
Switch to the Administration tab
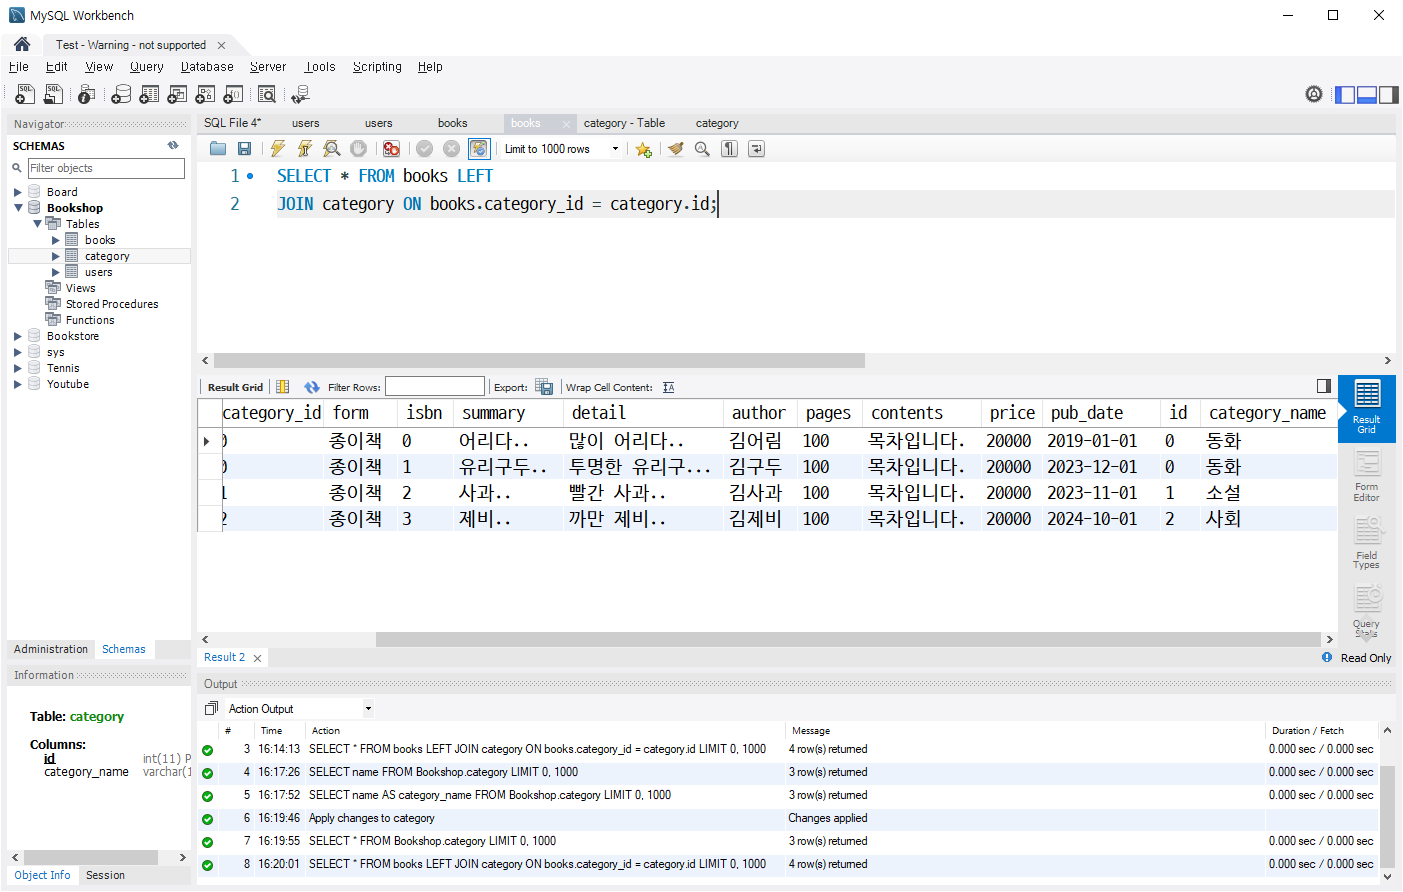pyautogui.click(x=51, y=649)
